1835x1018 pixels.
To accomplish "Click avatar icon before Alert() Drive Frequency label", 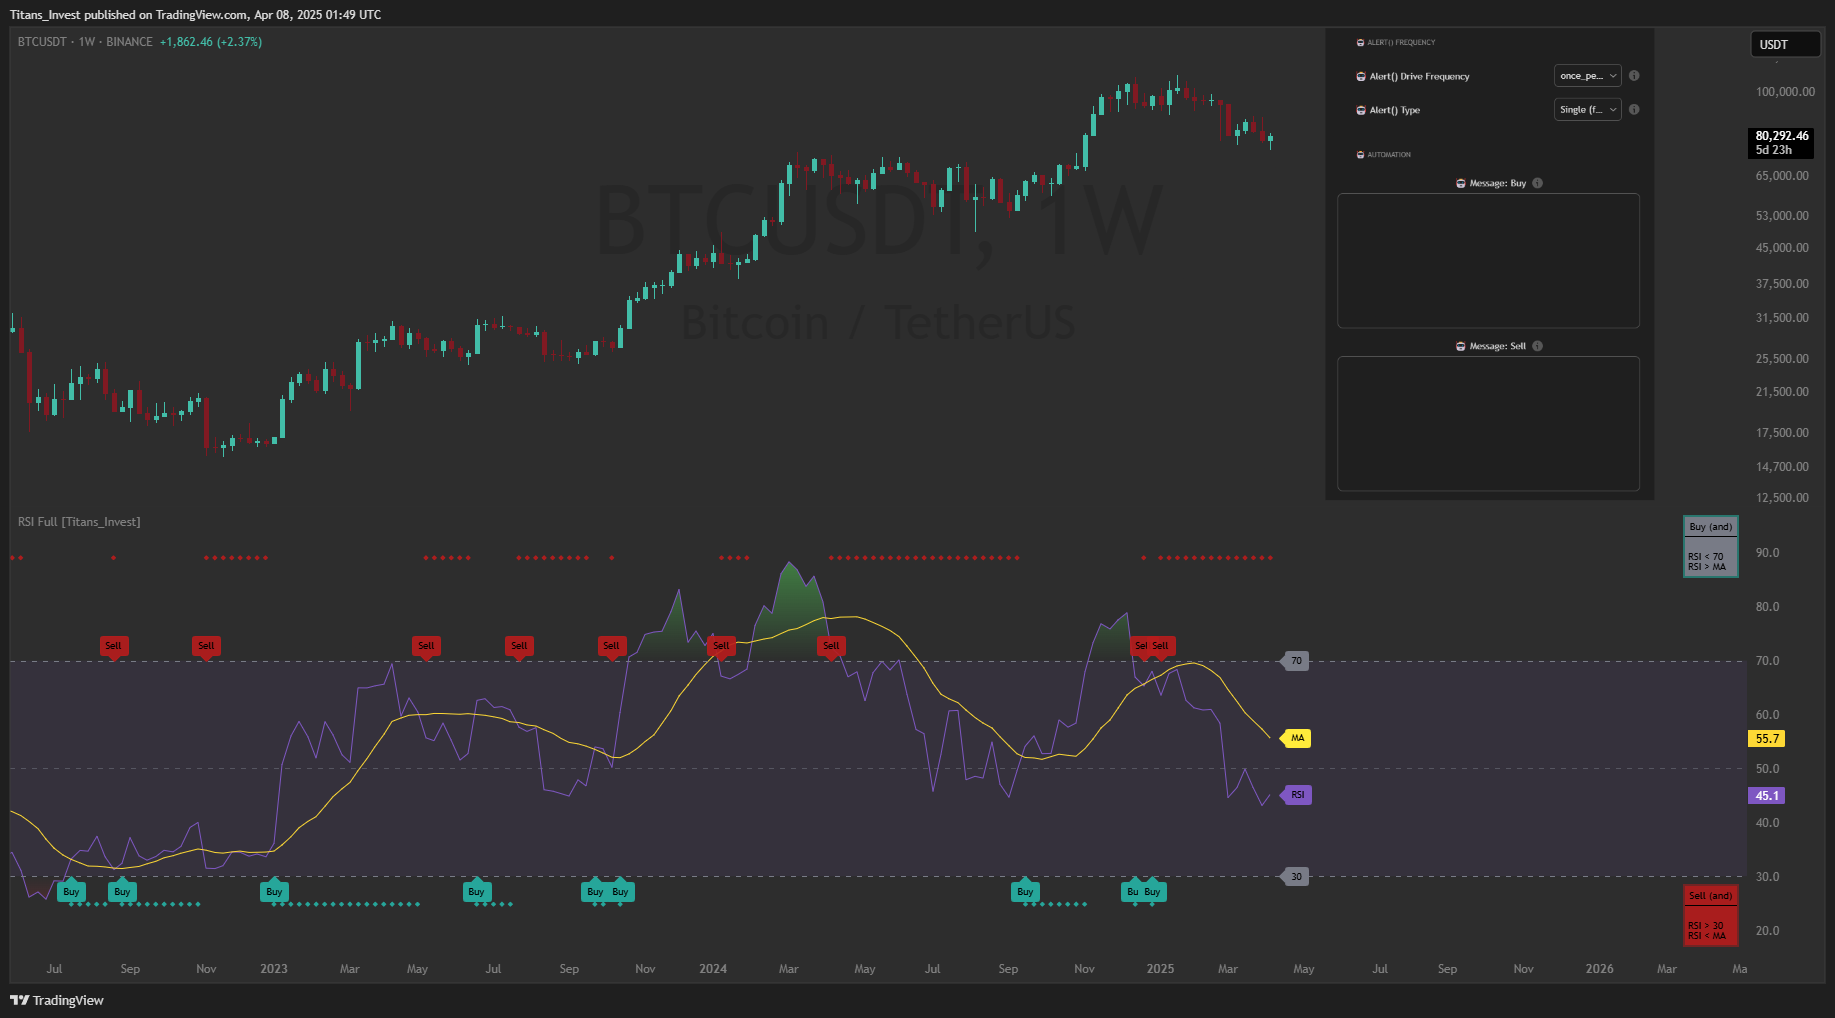I will pos(1361,76).
